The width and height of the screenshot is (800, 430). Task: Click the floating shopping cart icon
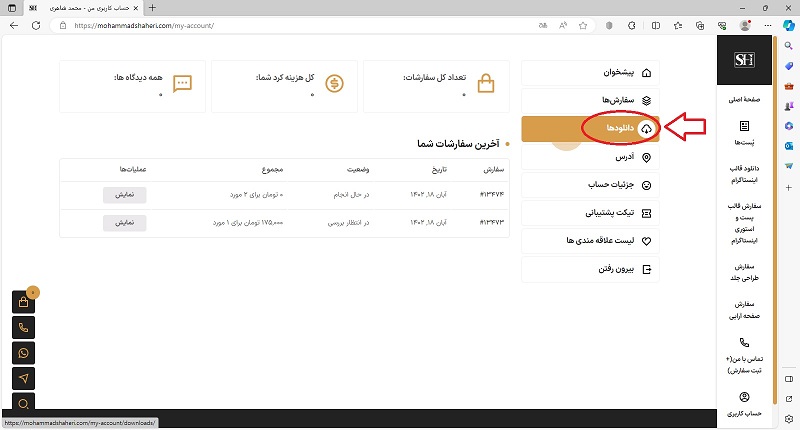(x=25, y=302)
